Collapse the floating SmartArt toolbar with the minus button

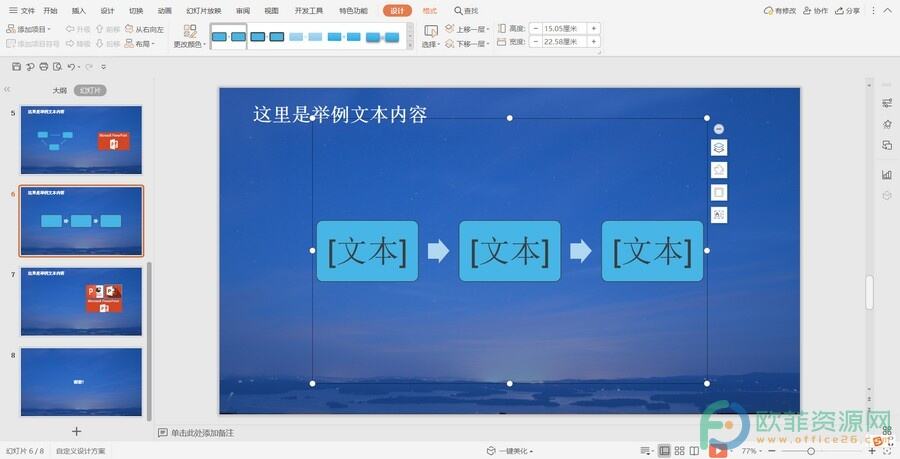(719, 129)
